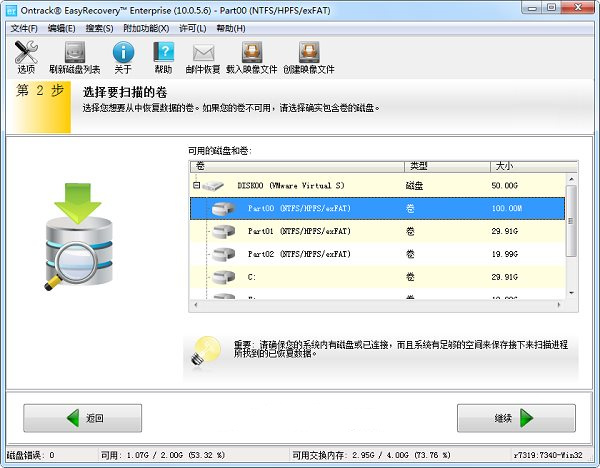The image size is (600, 468).
Task: Click the EasyRecovery app icon in title bar
Action: click(x=12, y=11)
